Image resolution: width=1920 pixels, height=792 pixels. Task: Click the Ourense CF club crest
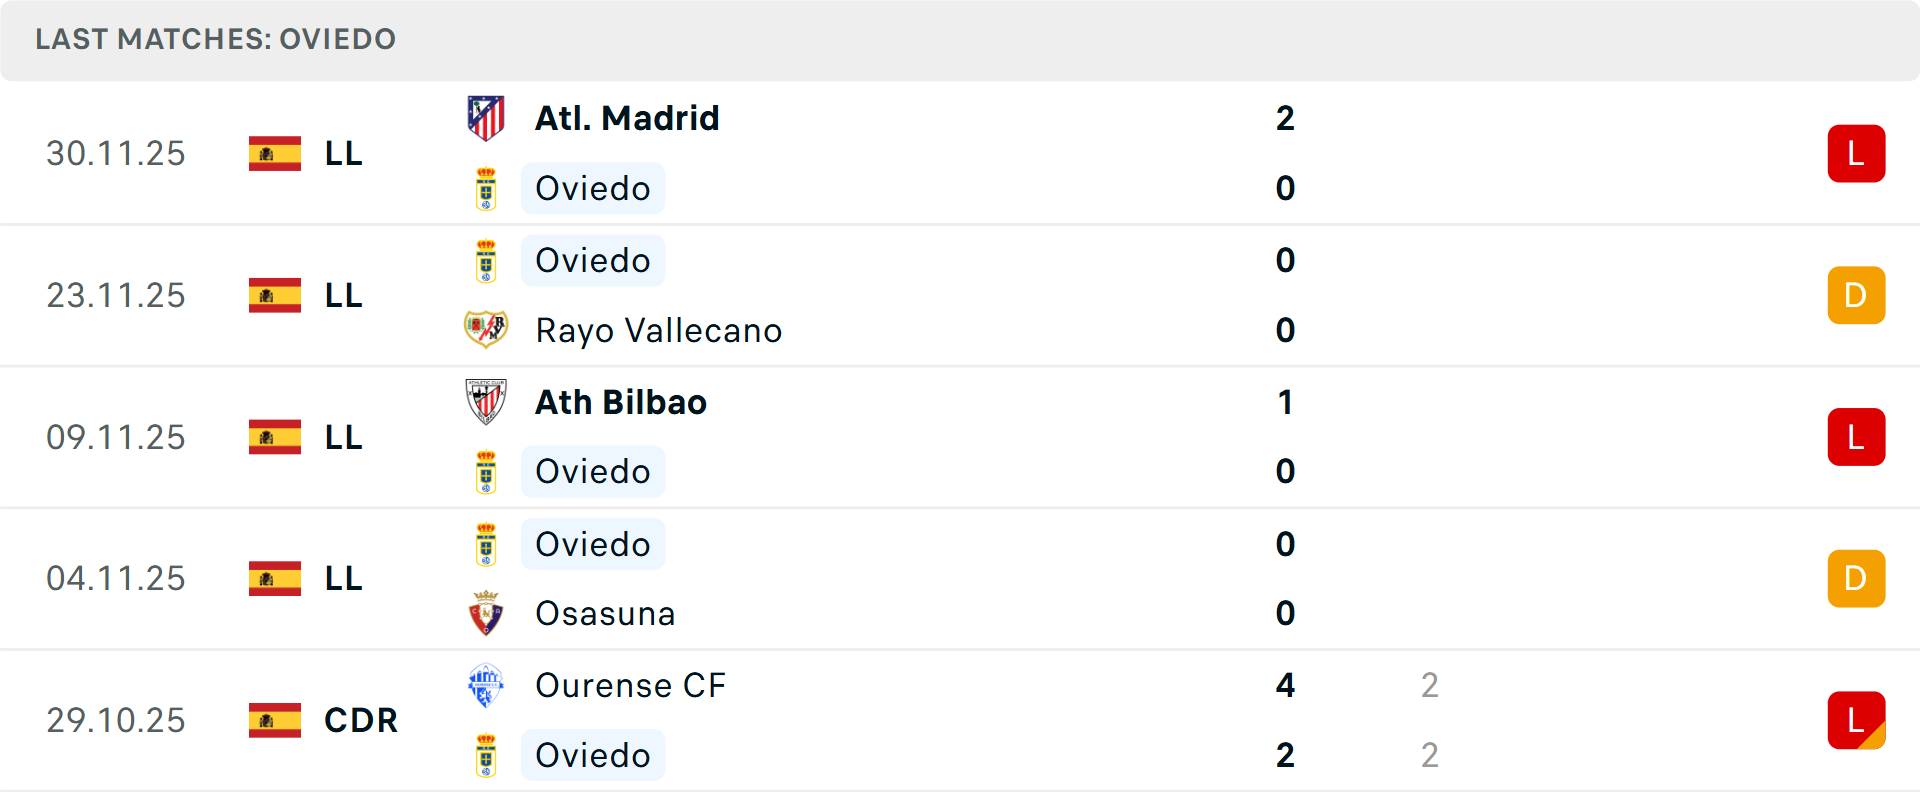coord(486,686)
